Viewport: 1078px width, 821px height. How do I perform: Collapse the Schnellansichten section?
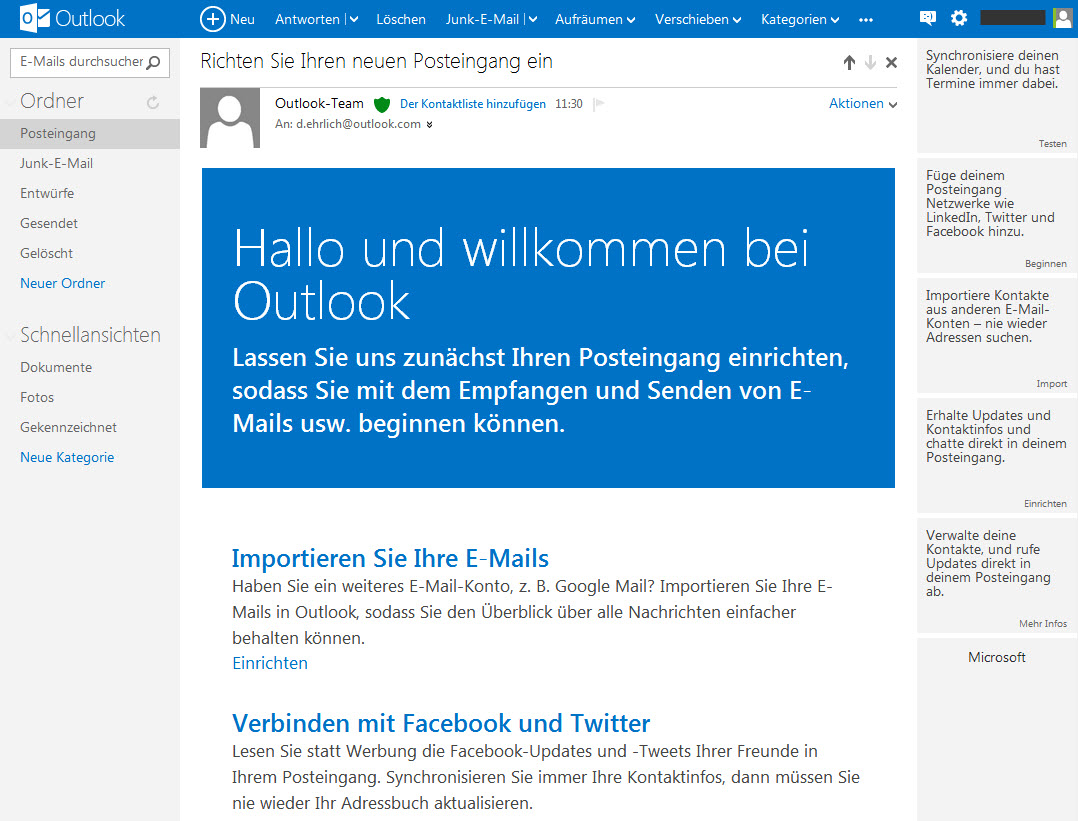point(10,335)
